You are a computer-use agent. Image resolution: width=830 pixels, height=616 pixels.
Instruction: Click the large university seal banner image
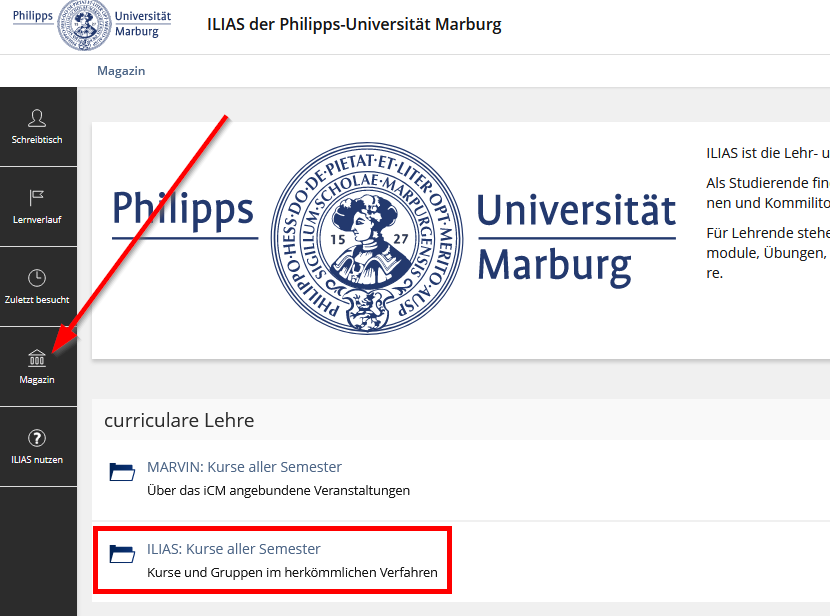coord(394,238)
